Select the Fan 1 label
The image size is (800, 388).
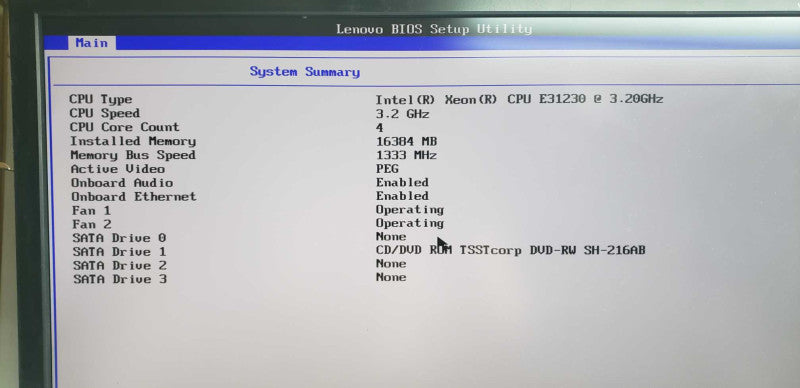91,210
